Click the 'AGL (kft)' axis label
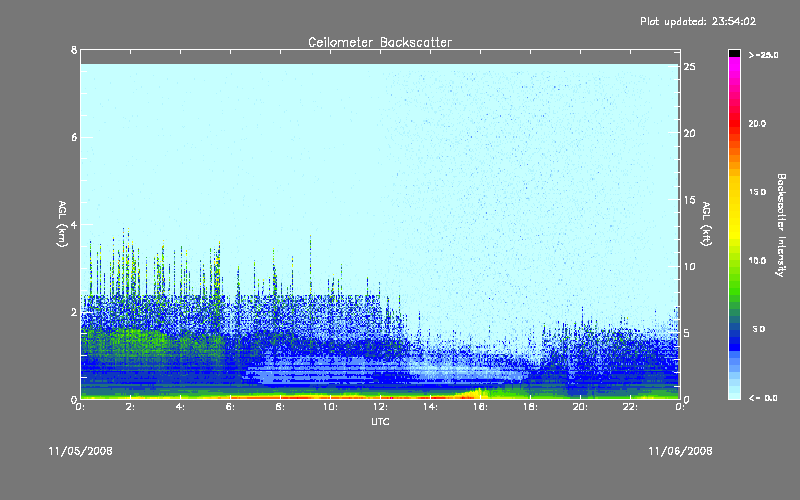 pos(706,224)
